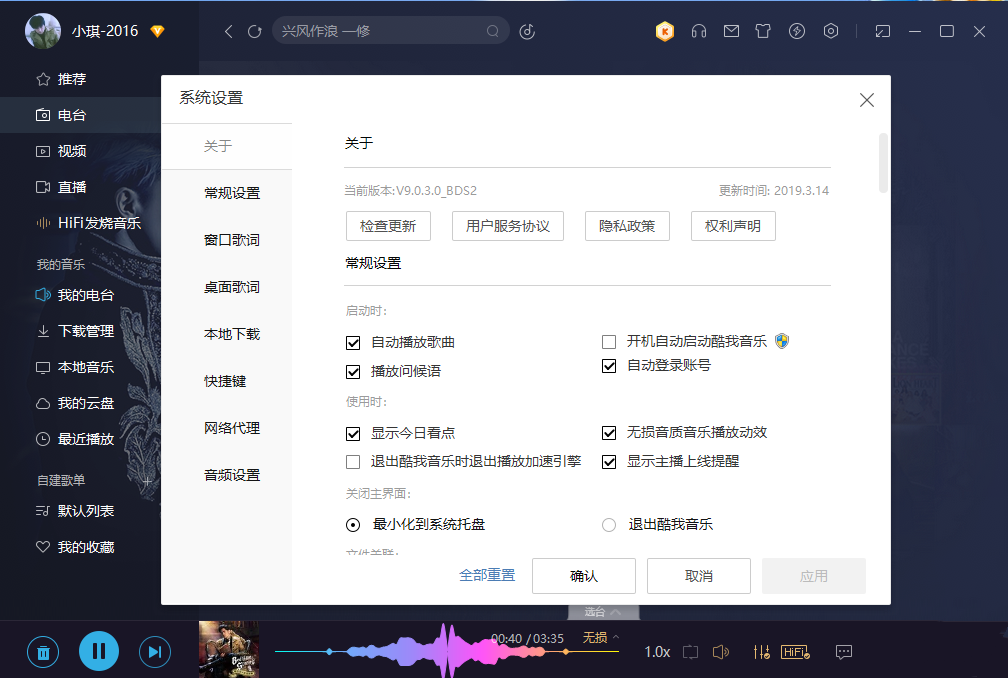Image resolution: width=1008 pixels, height=678 pixels.
Task: Click the search field with 兴风作浪 text
Action: click(390, 31)
